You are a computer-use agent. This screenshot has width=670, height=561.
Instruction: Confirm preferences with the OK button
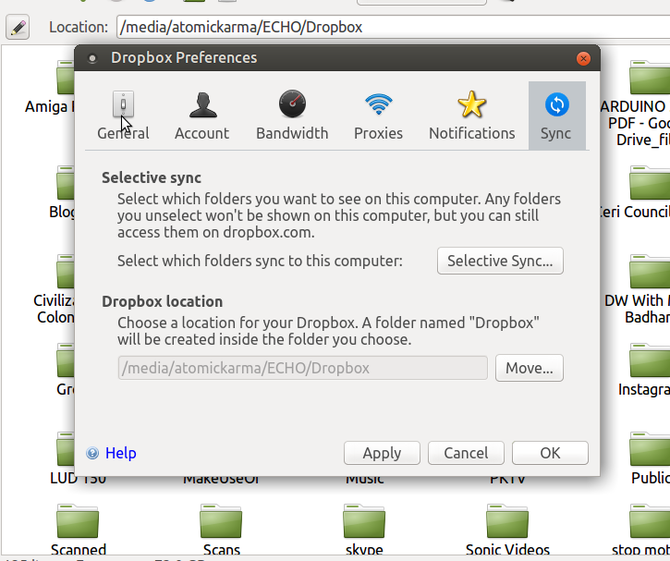click(x=550, y=453)
